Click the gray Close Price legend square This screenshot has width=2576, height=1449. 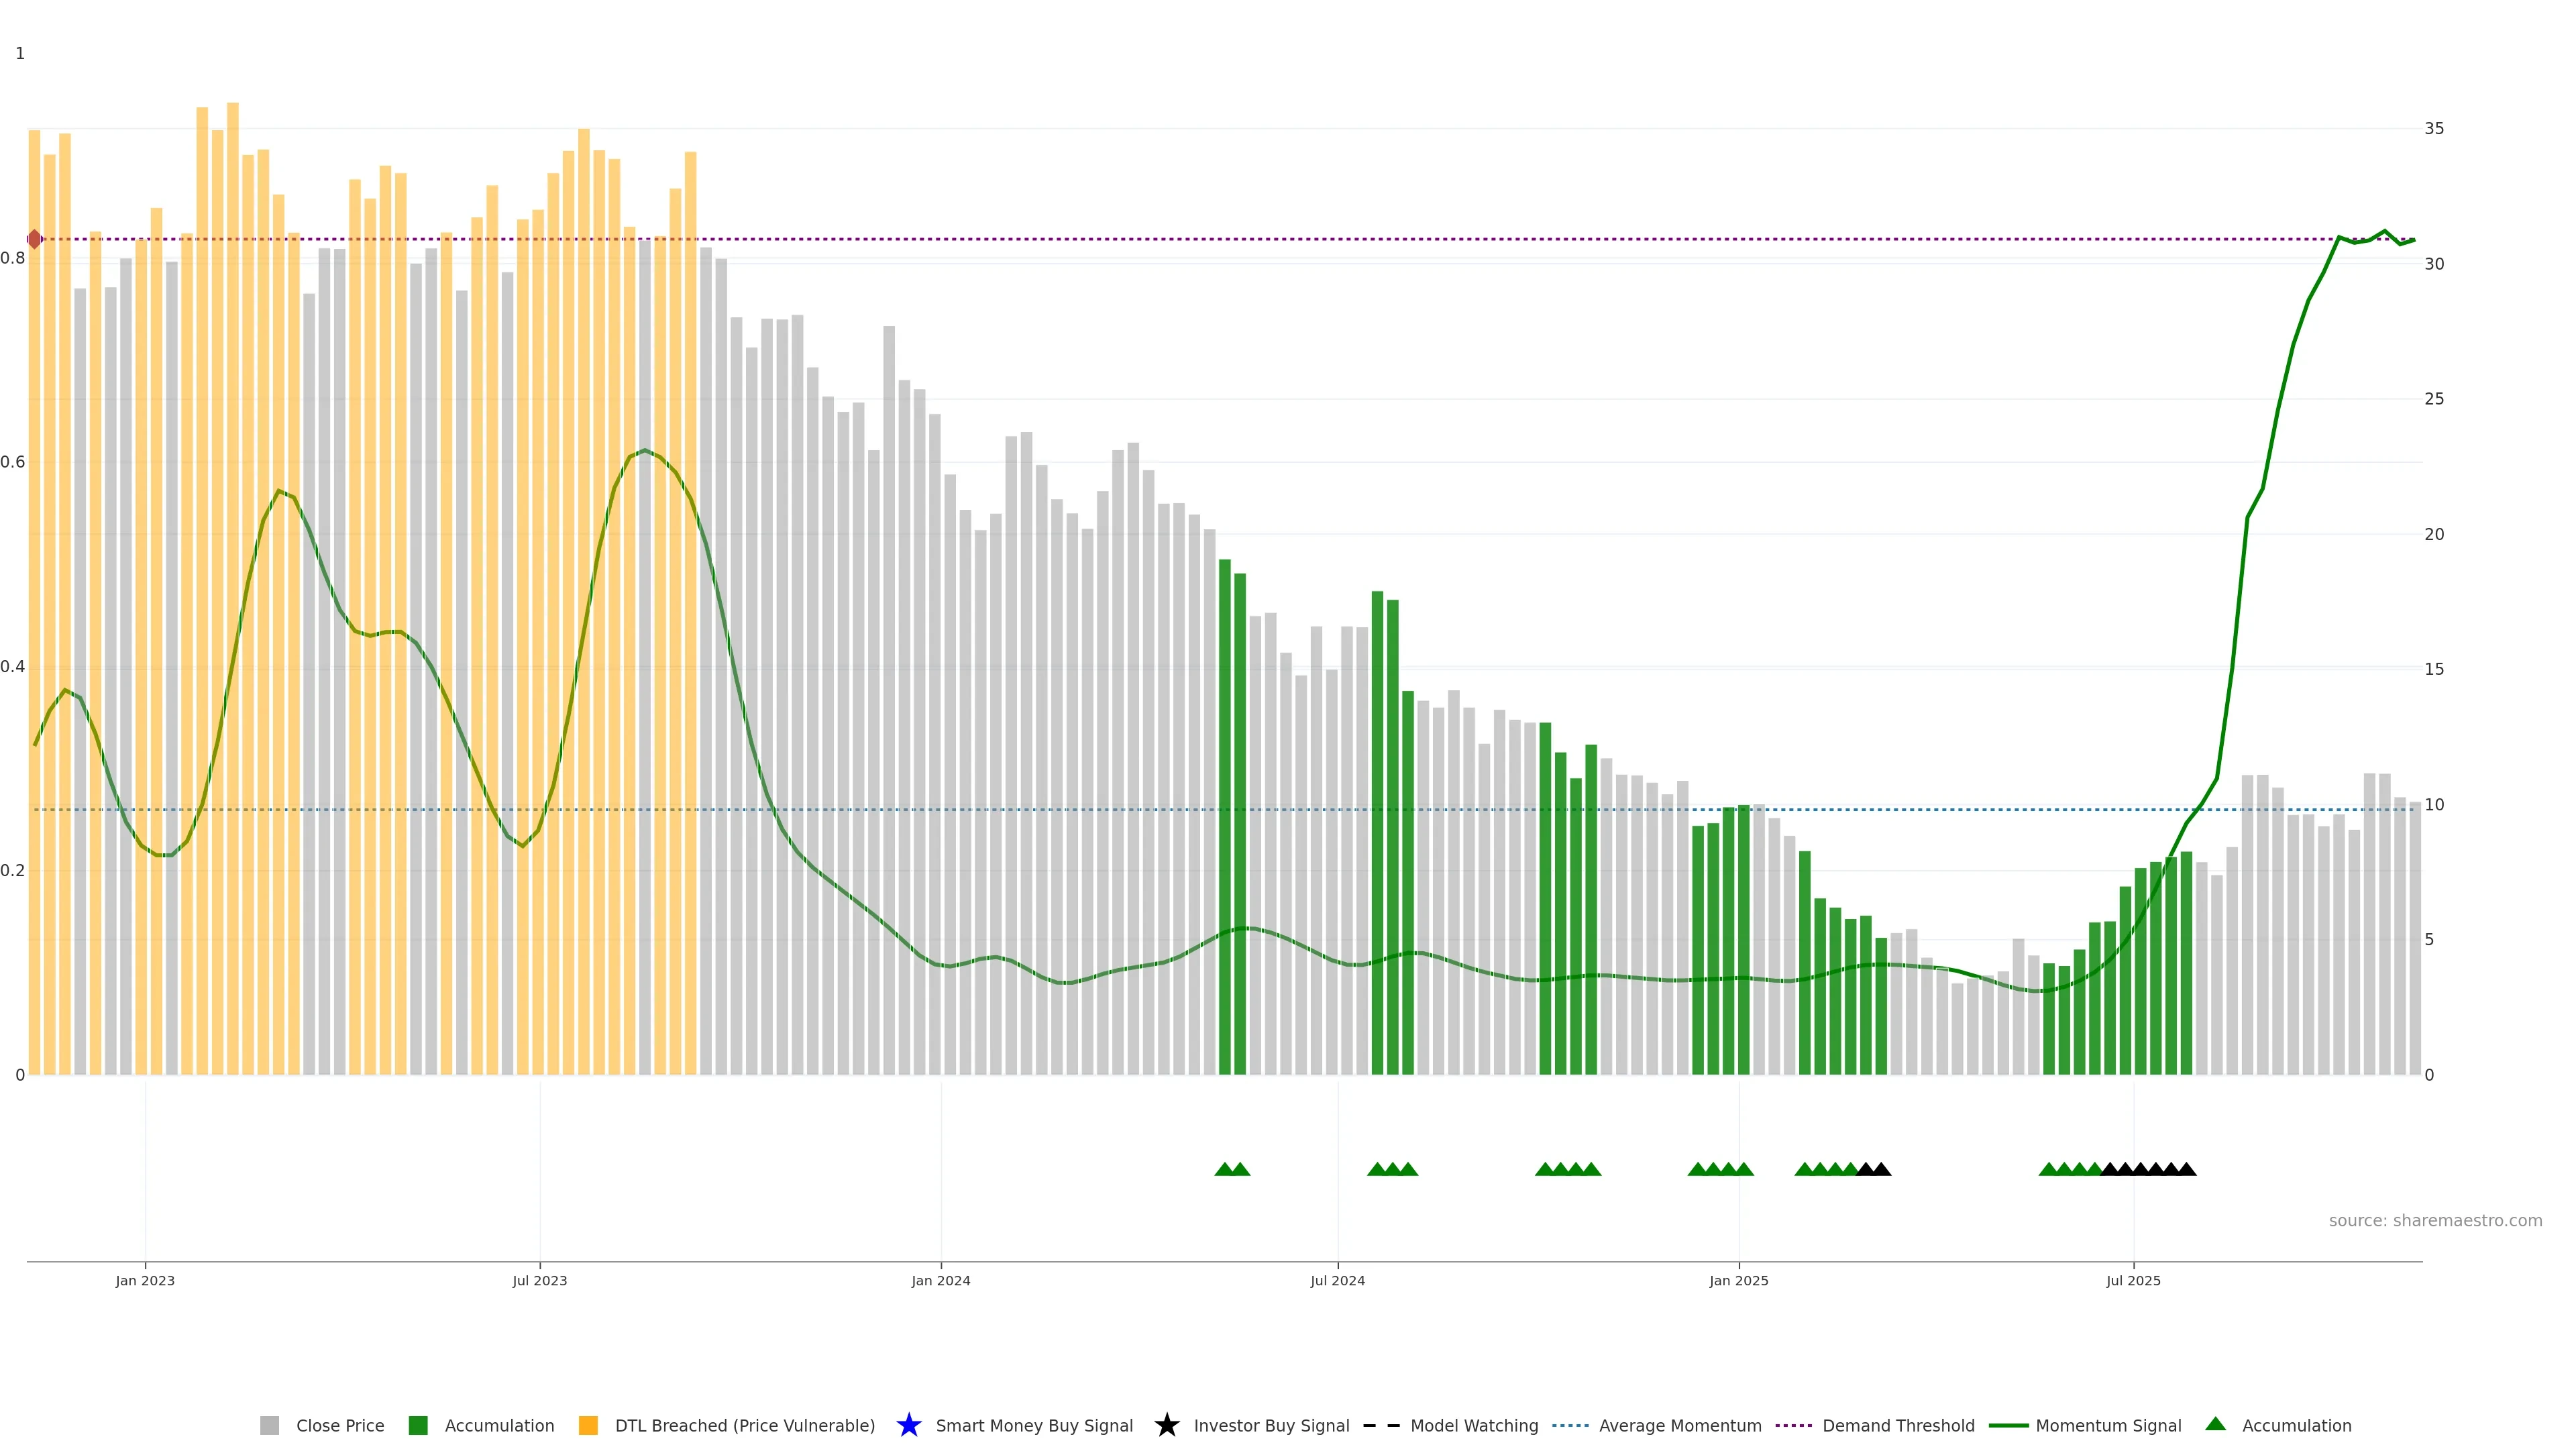pyautogui.click(x=269, y=1425)
